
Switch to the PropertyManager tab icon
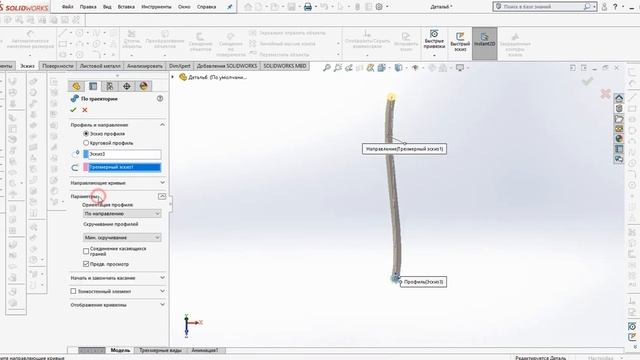point(93,86)
